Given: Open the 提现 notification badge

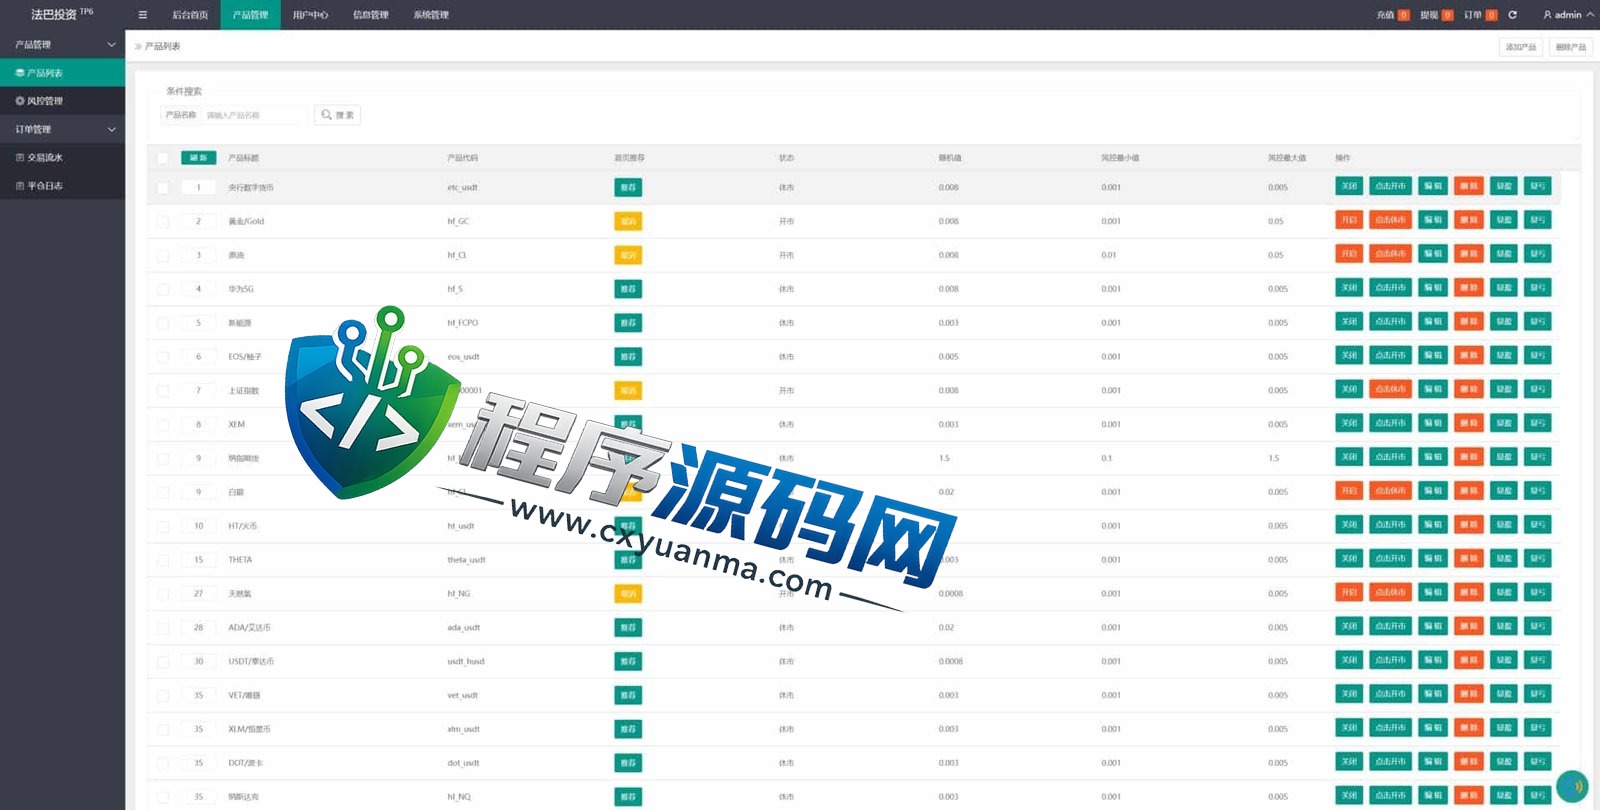Looking at the screenshot, I should [x=1447, y=15].
